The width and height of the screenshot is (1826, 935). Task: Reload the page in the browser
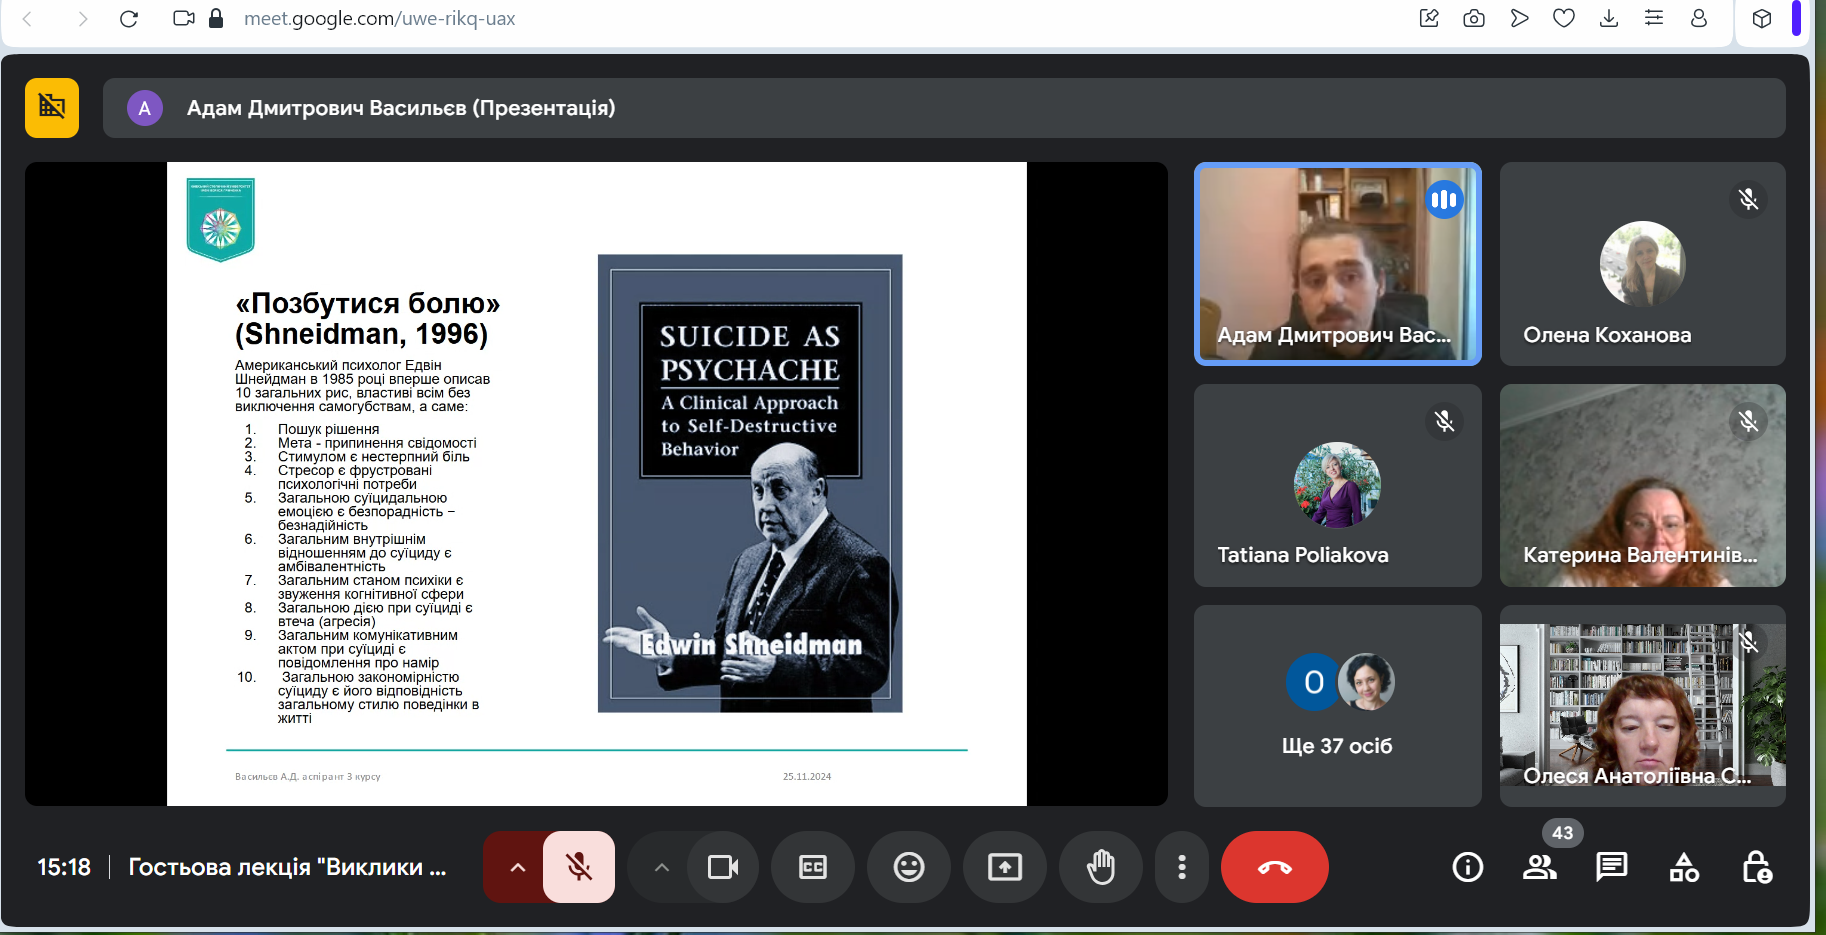[129, 19]
